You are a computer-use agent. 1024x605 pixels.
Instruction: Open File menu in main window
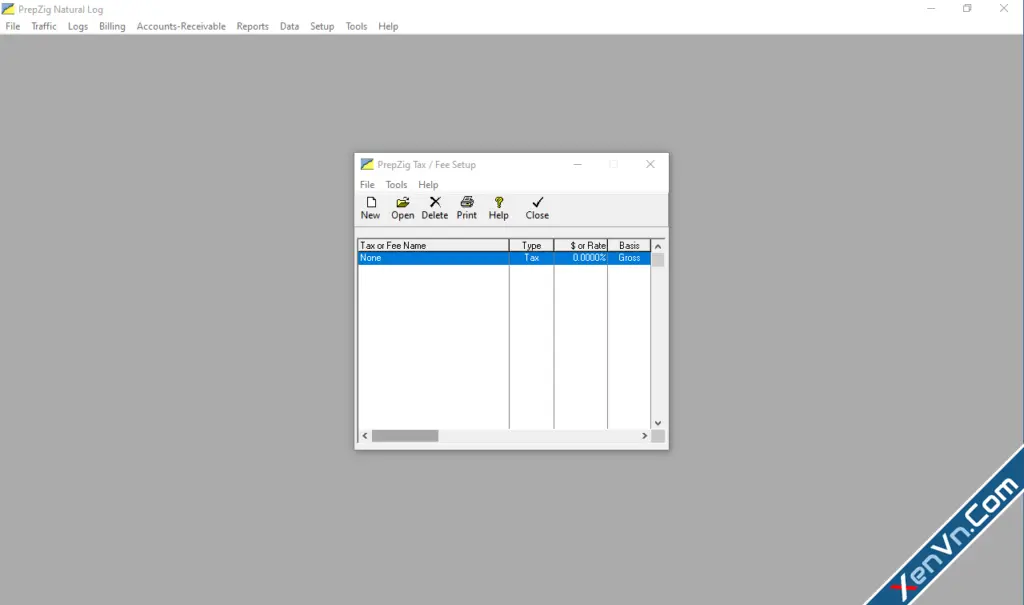click(12, 26)
